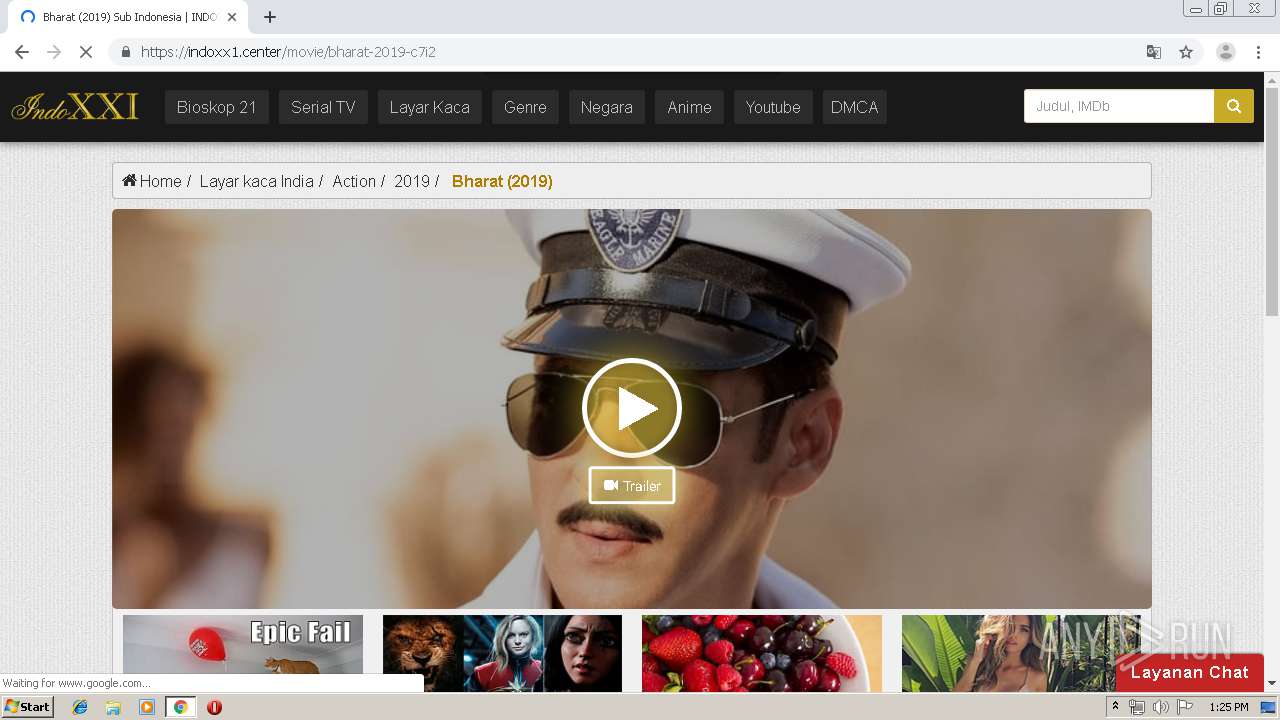Open network tray icon
The image size is (1280, 720).
click(1137, 707)
